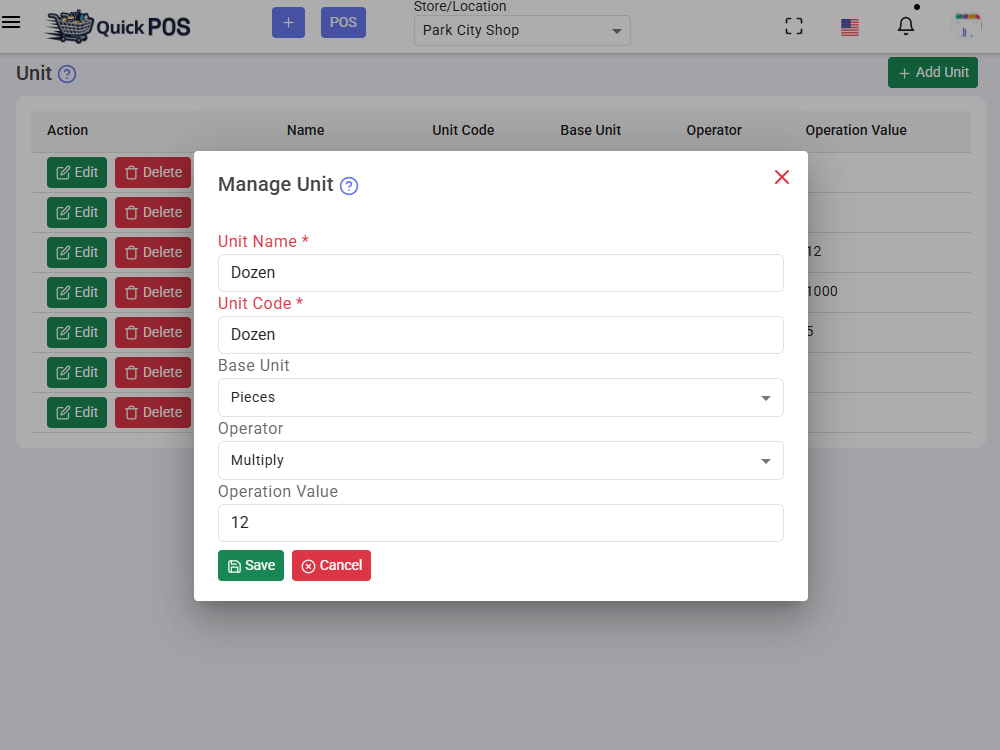Click Delete in the last table row
Image resolution: width=1000 pixels, height=750 pixels.
click(153, 413)
